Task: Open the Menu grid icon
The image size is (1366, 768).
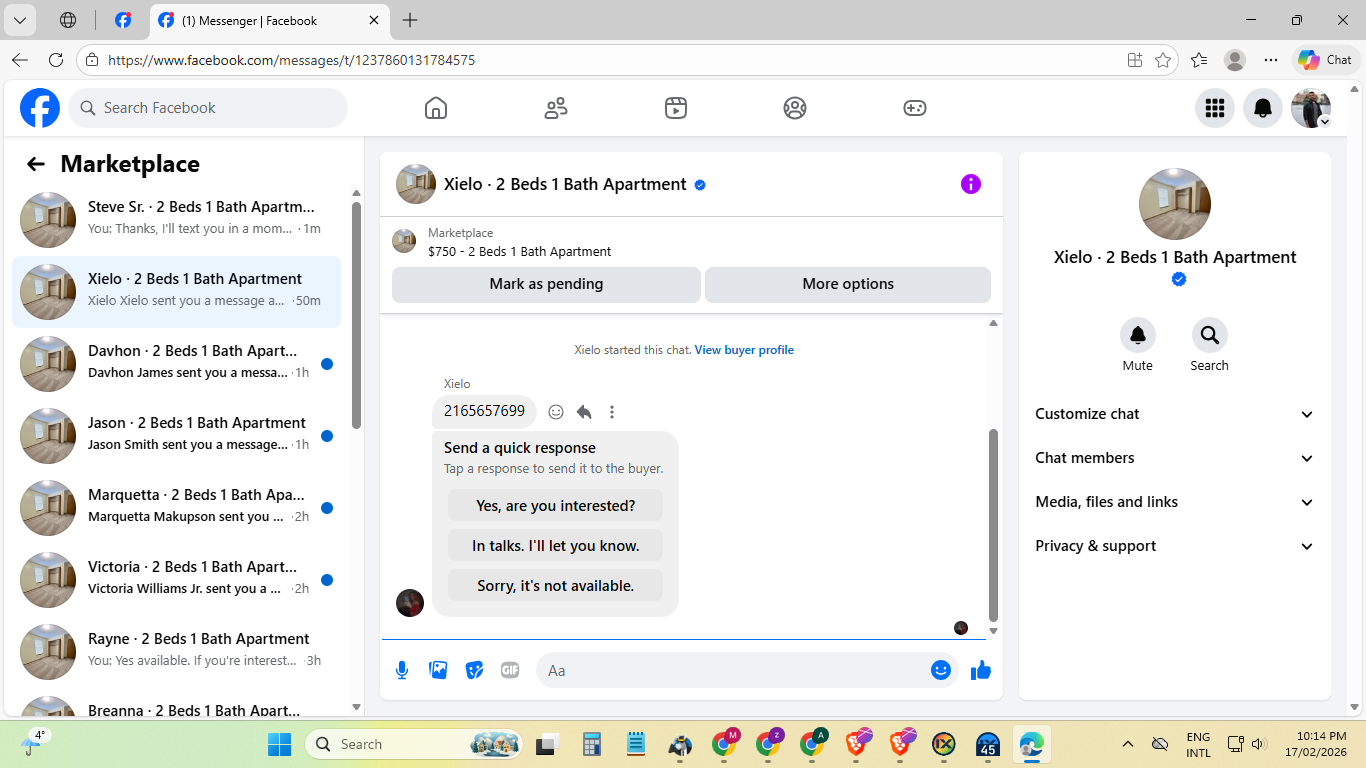Action: 1215,108
